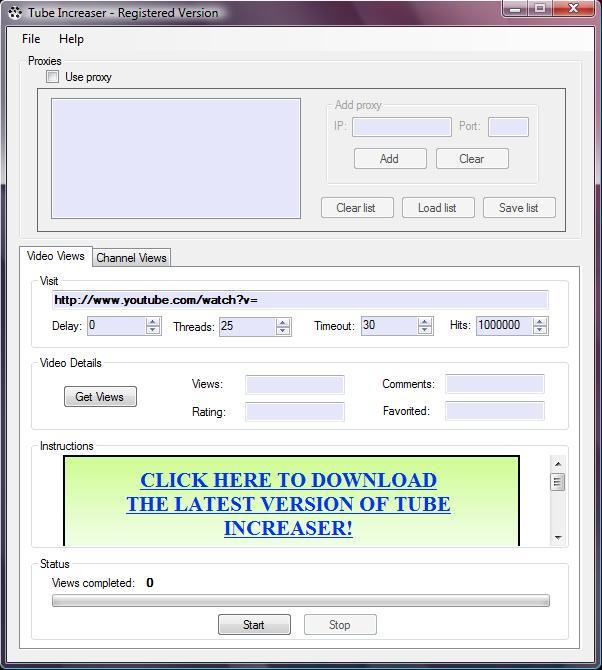
Task: Click the YouTube URL visit field
Action: point(300,300)
